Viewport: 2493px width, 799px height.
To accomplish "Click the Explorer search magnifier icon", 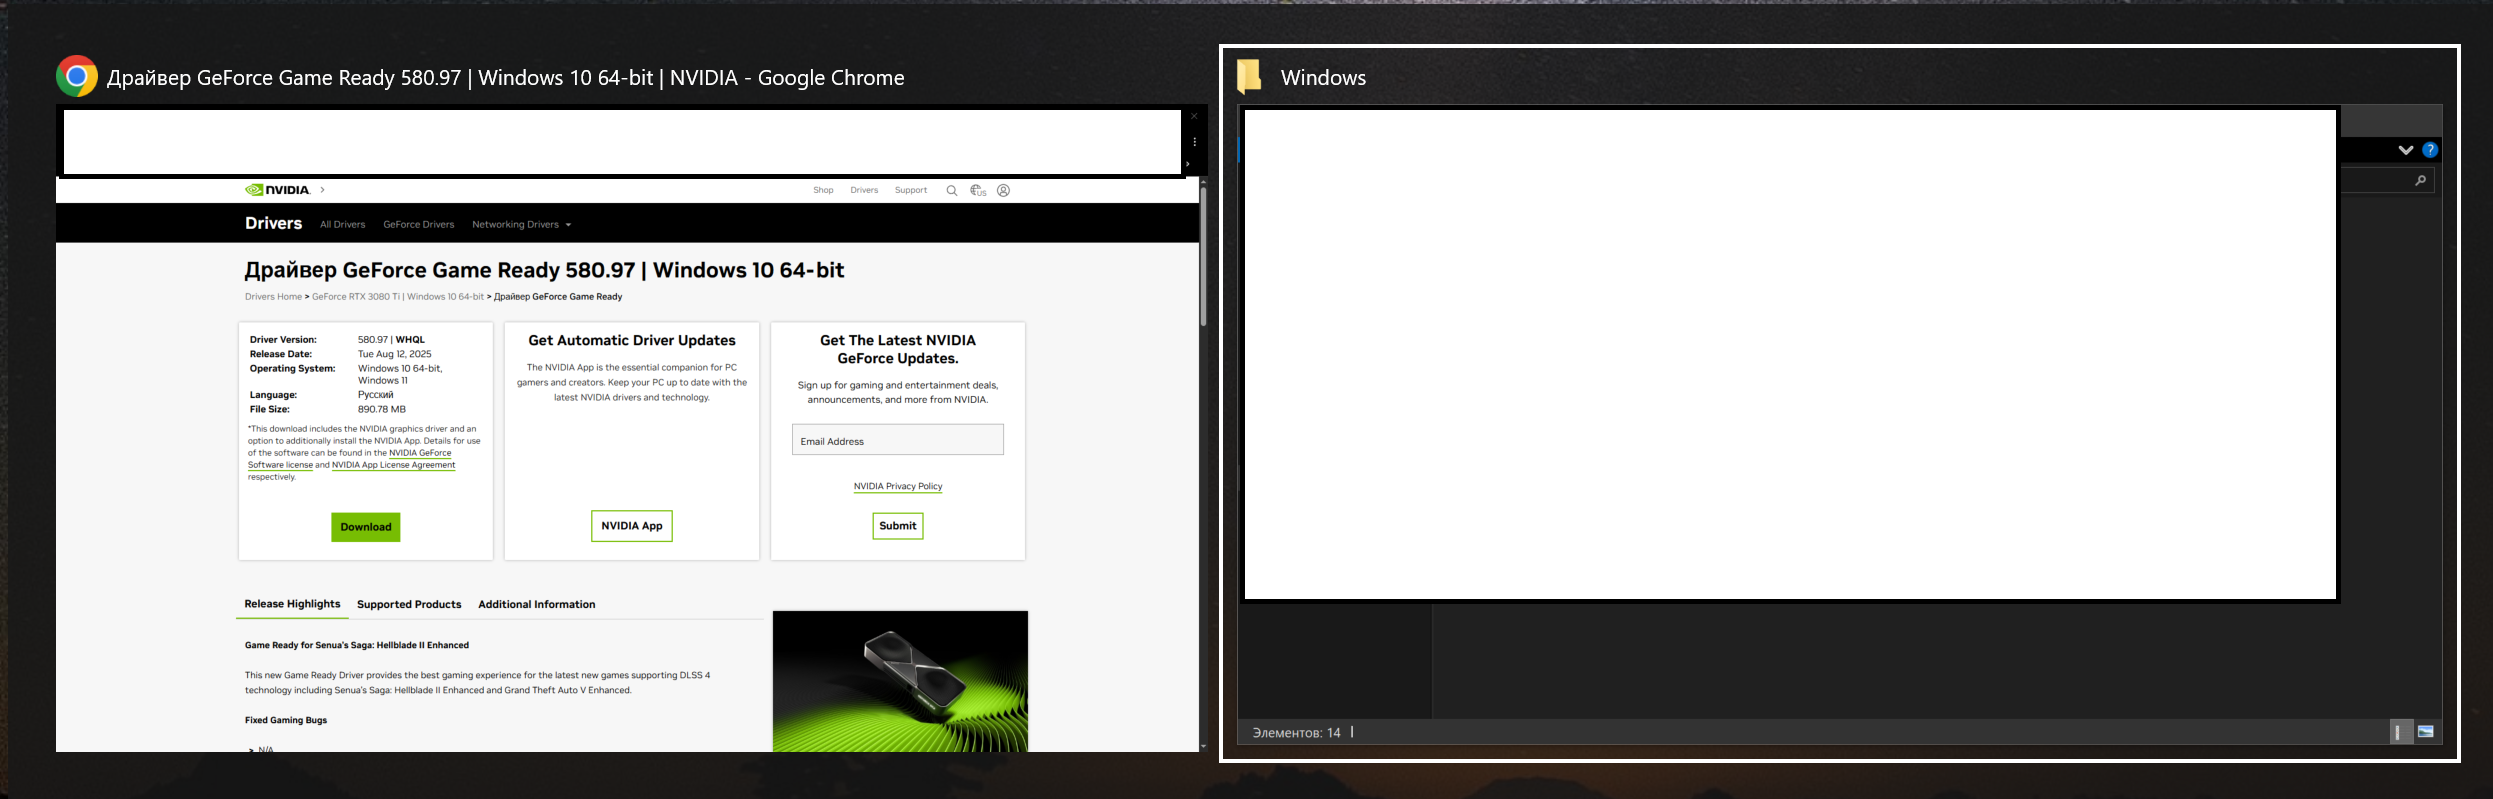I will tap(2420, 181).
